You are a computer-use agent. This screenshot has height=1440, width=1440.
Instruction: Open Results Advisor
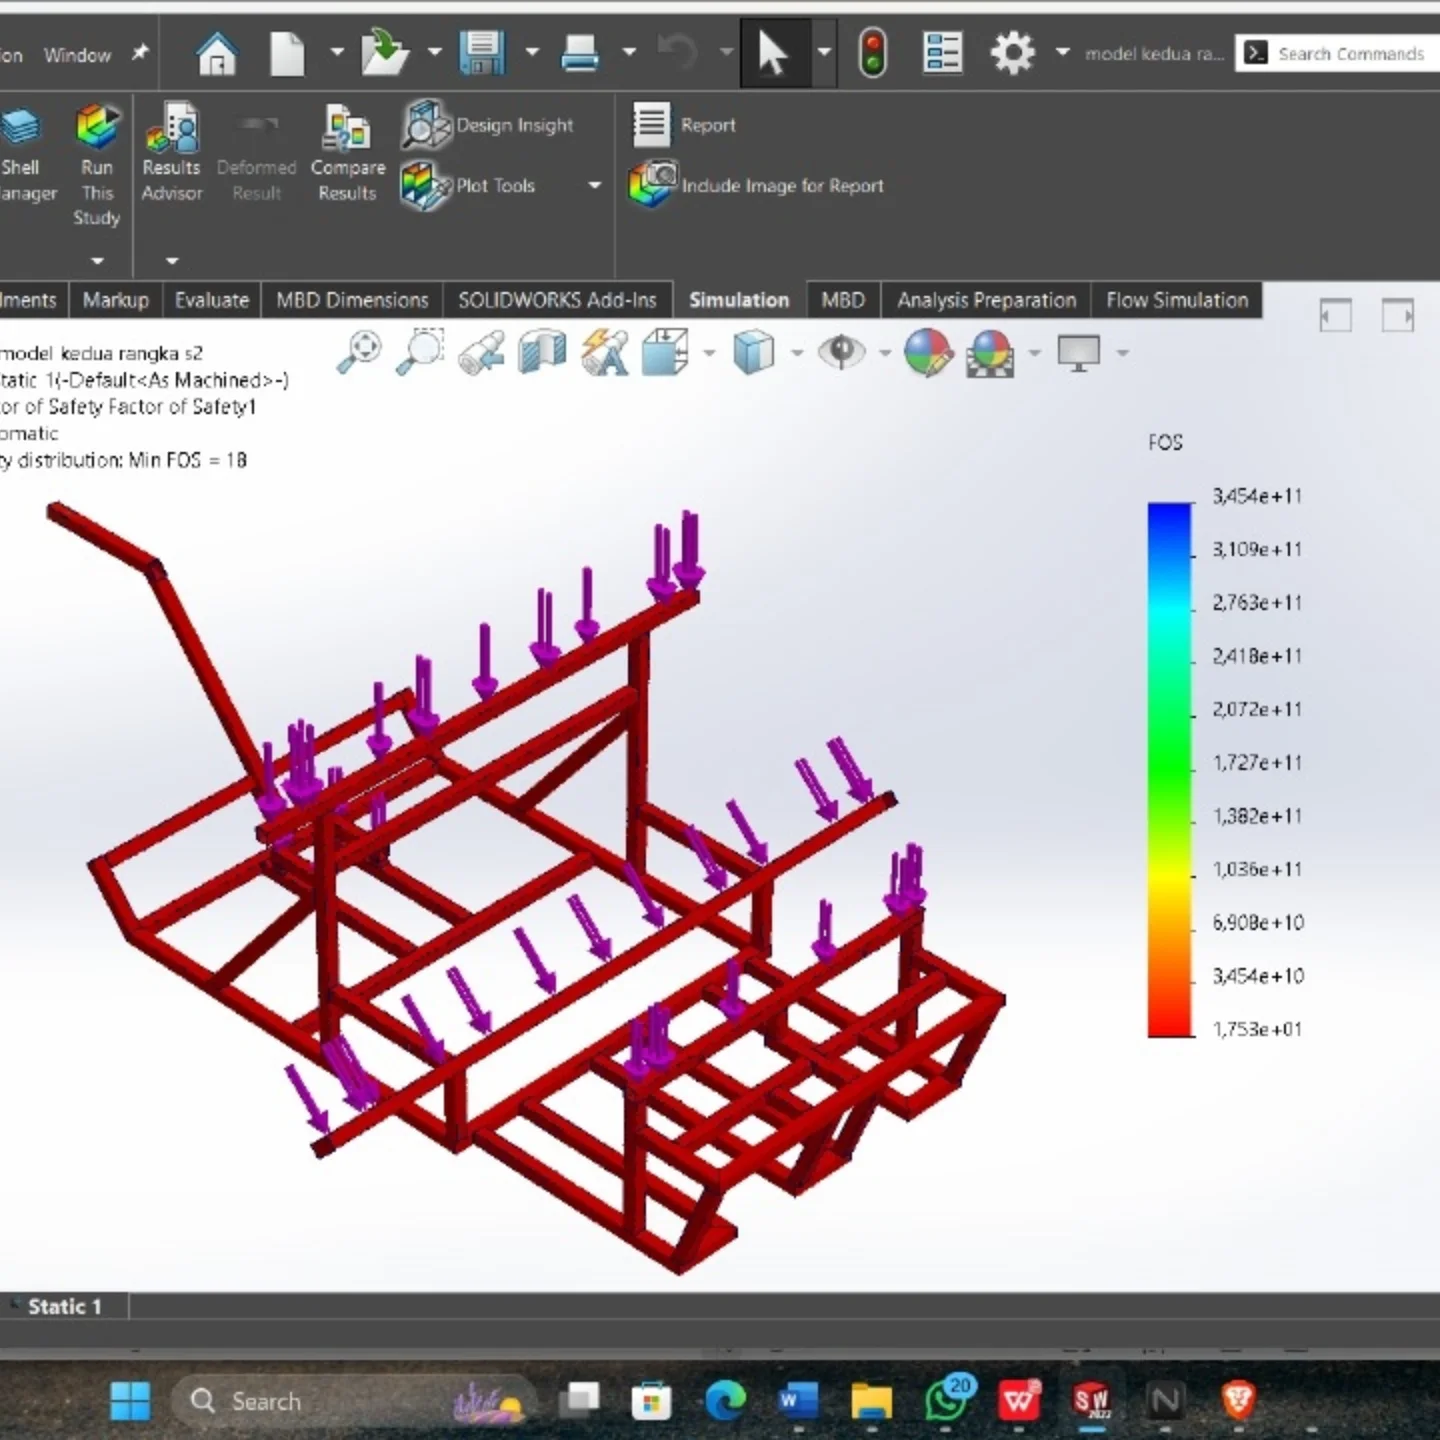[172, 153]
